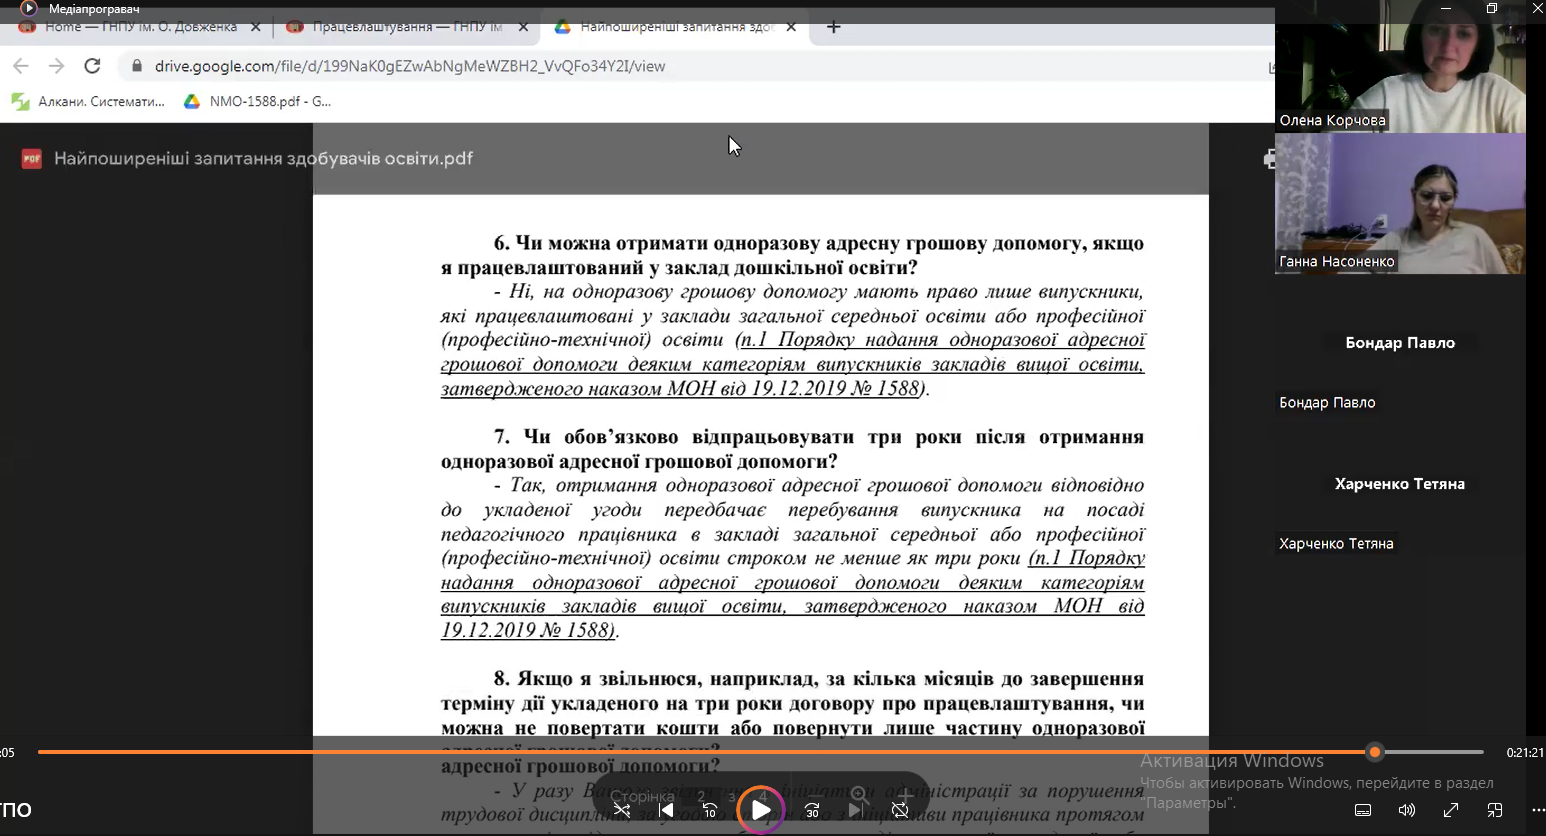Image resolution: width=1546 pixels, height=836 pixels.
Task: Select the Бондар Павло participant tile
Action: click(1400, 343)
